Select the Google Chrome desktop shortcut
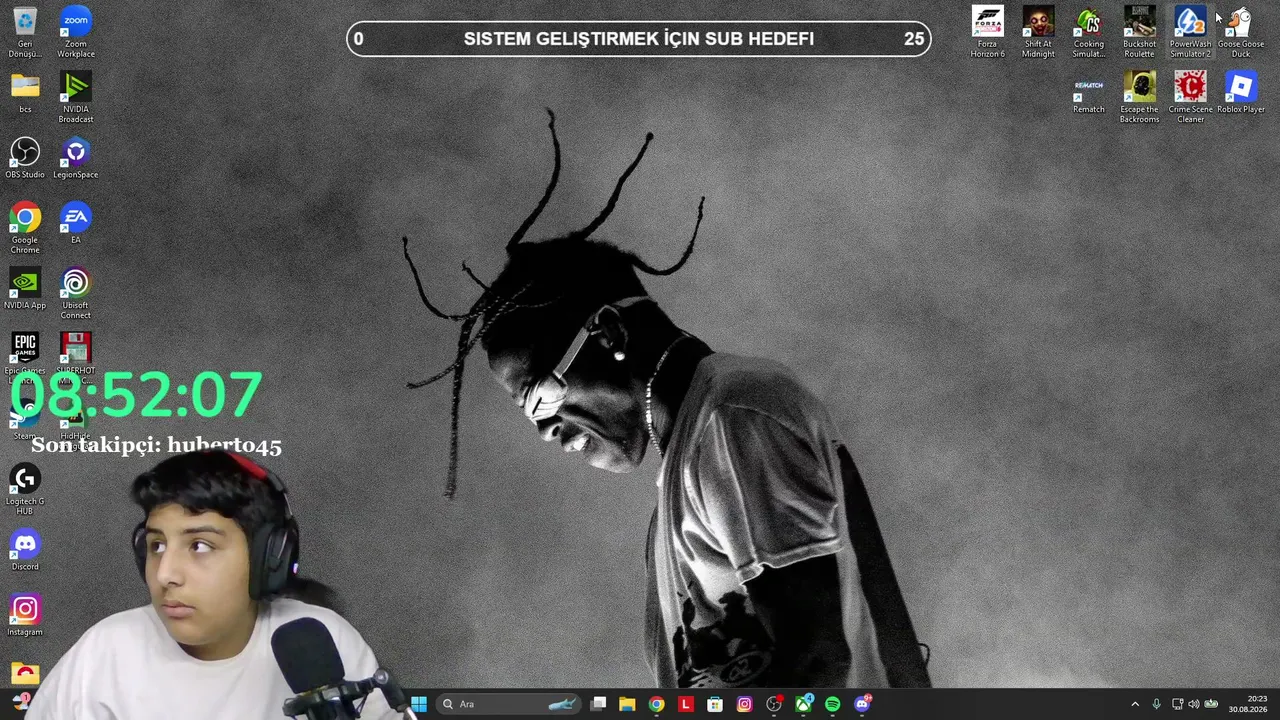The image size is (1280, 720). coord(25,228)
